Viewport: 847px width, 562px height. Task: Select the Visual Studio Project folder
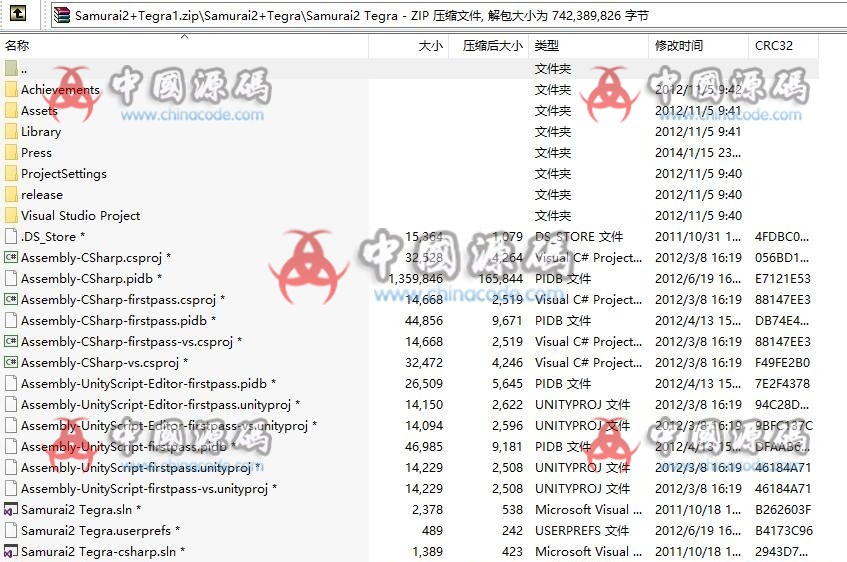point(80,216)
